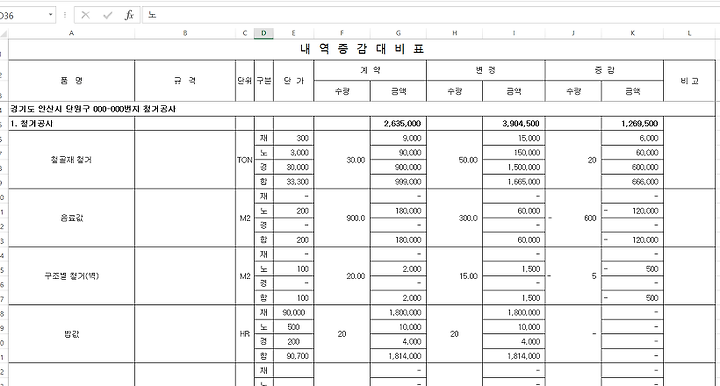Select column C header
This screenshot has width=720, height=386.
tap(245, 33)
